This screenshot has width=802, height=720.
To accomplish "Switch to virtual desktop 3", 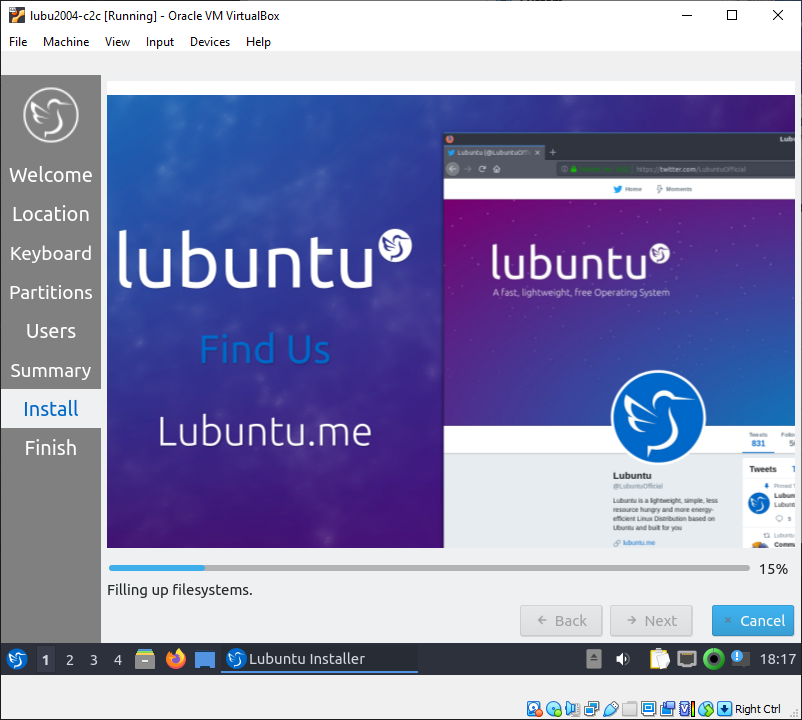I will click(94, 659).
